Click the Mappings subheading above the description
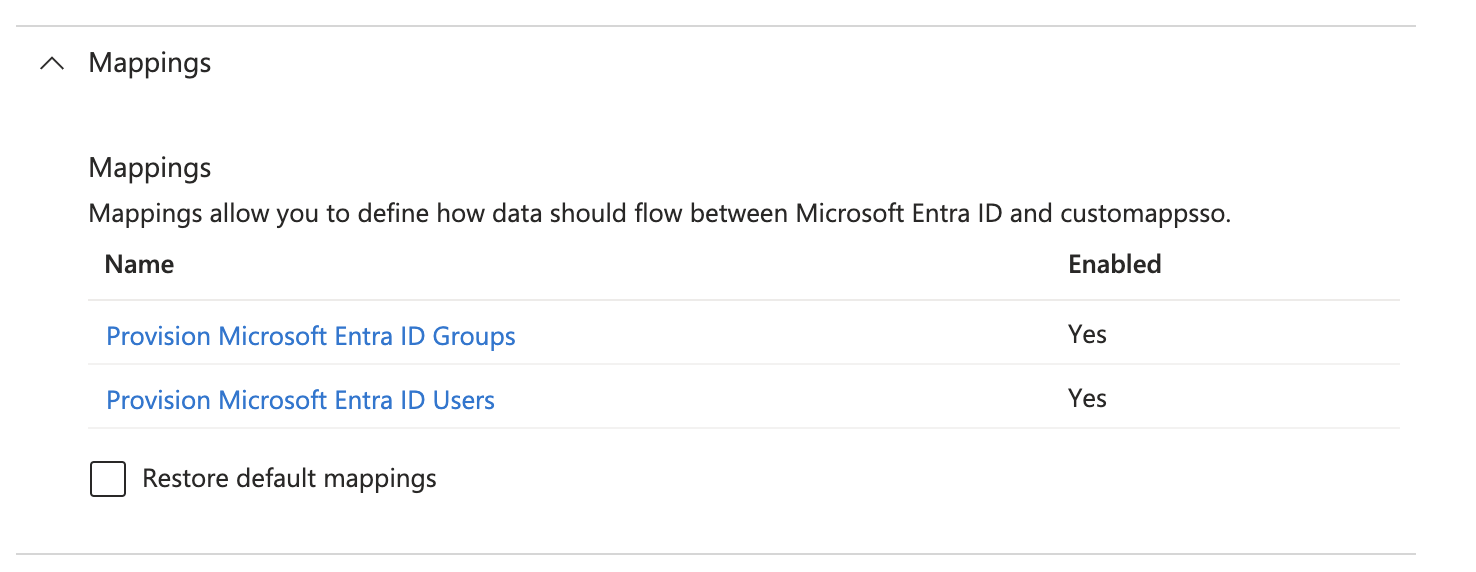Image resolution: width=1476 pixels, height=572 pixels. click(x=150, y=167)
